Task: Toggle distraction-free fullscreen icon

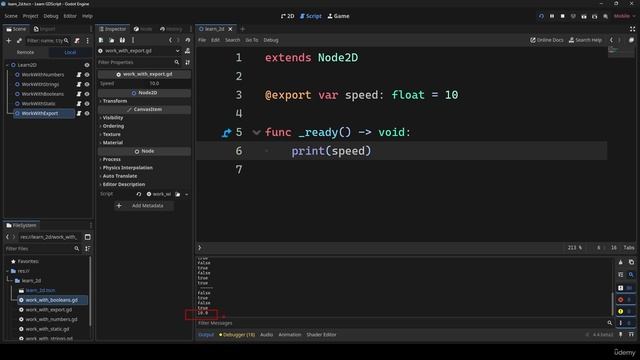Action: (x=632, y=29)
